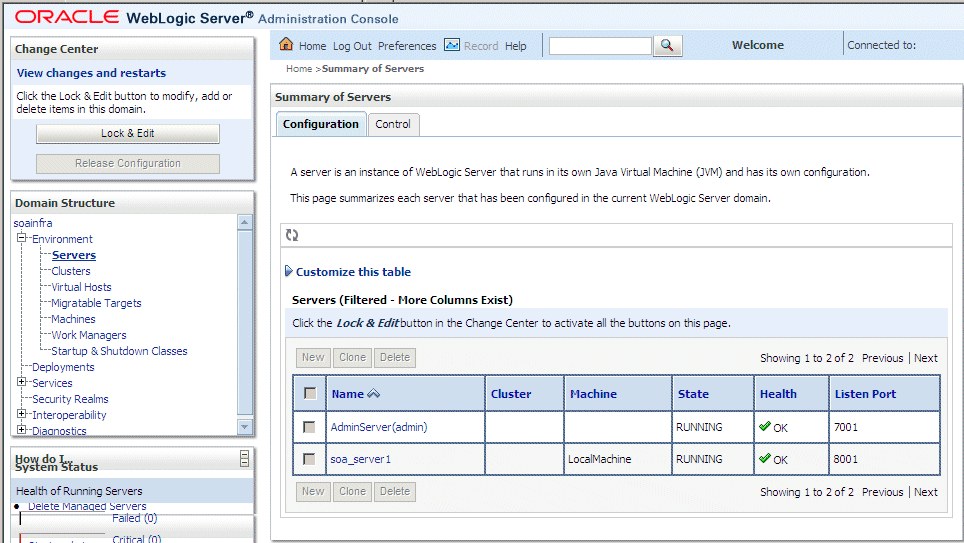Select Virtual Hosts tree item
The width and height of the screenshot is (964, 543).
(x=81, y=287)
